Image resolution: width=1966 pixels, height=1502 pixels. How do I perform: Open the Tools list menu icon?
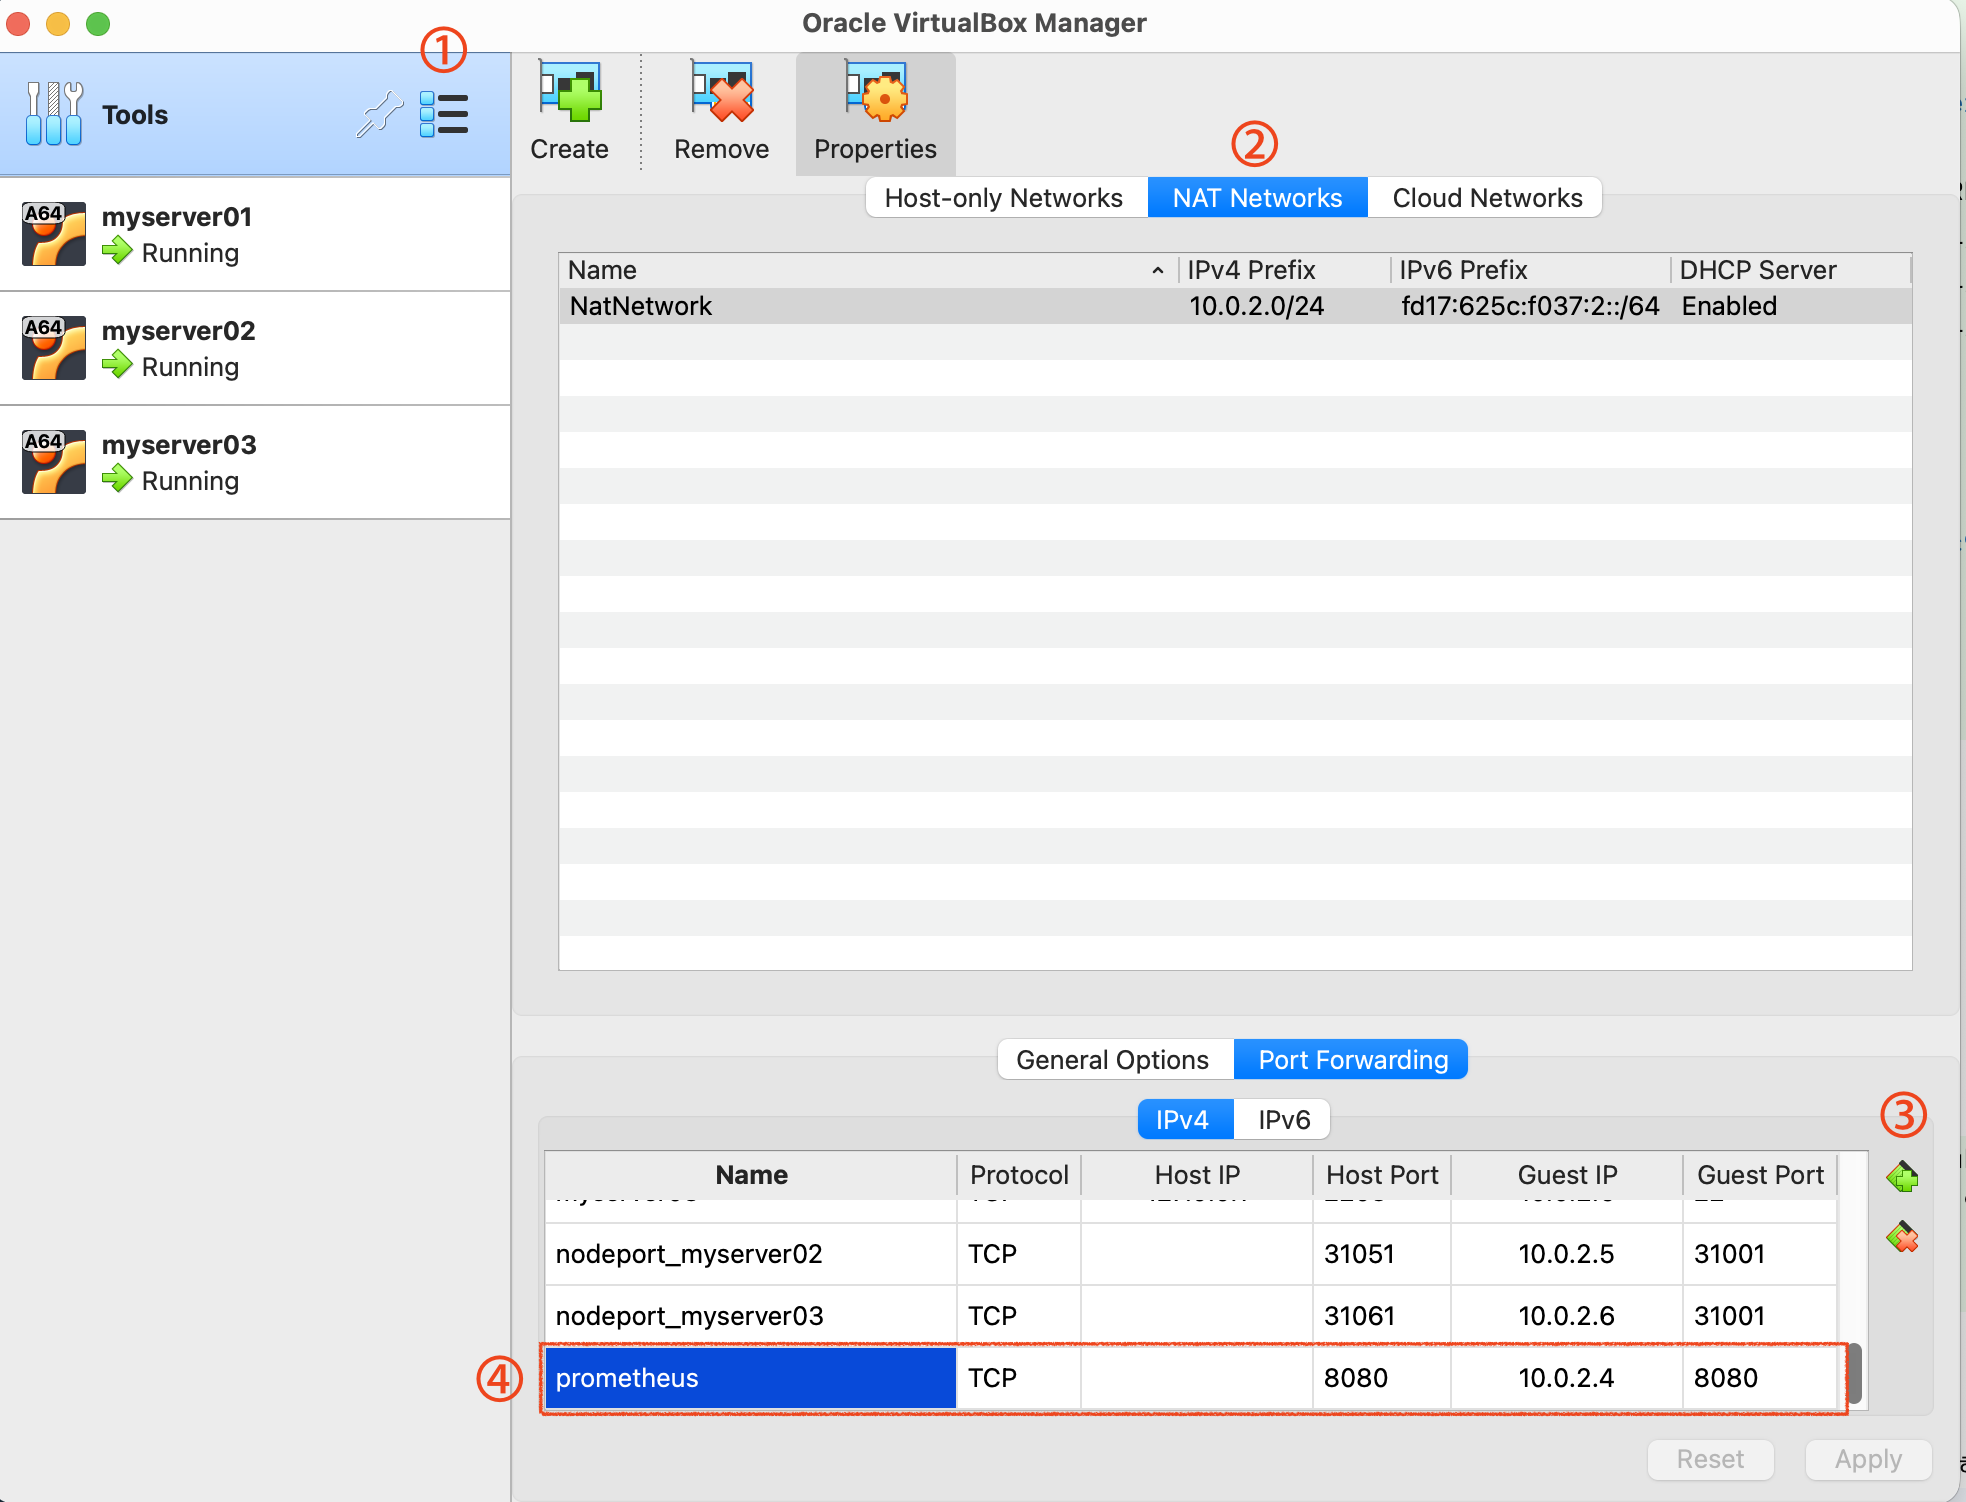coord(444,115)
